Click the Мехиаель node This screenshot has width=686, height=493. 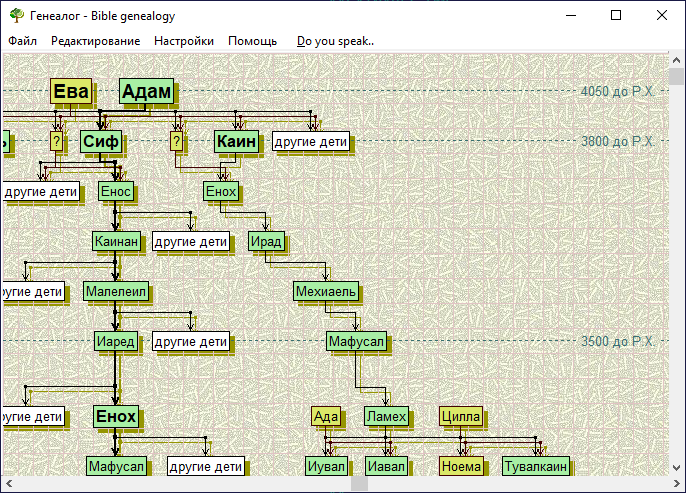(x=326, y=291)
